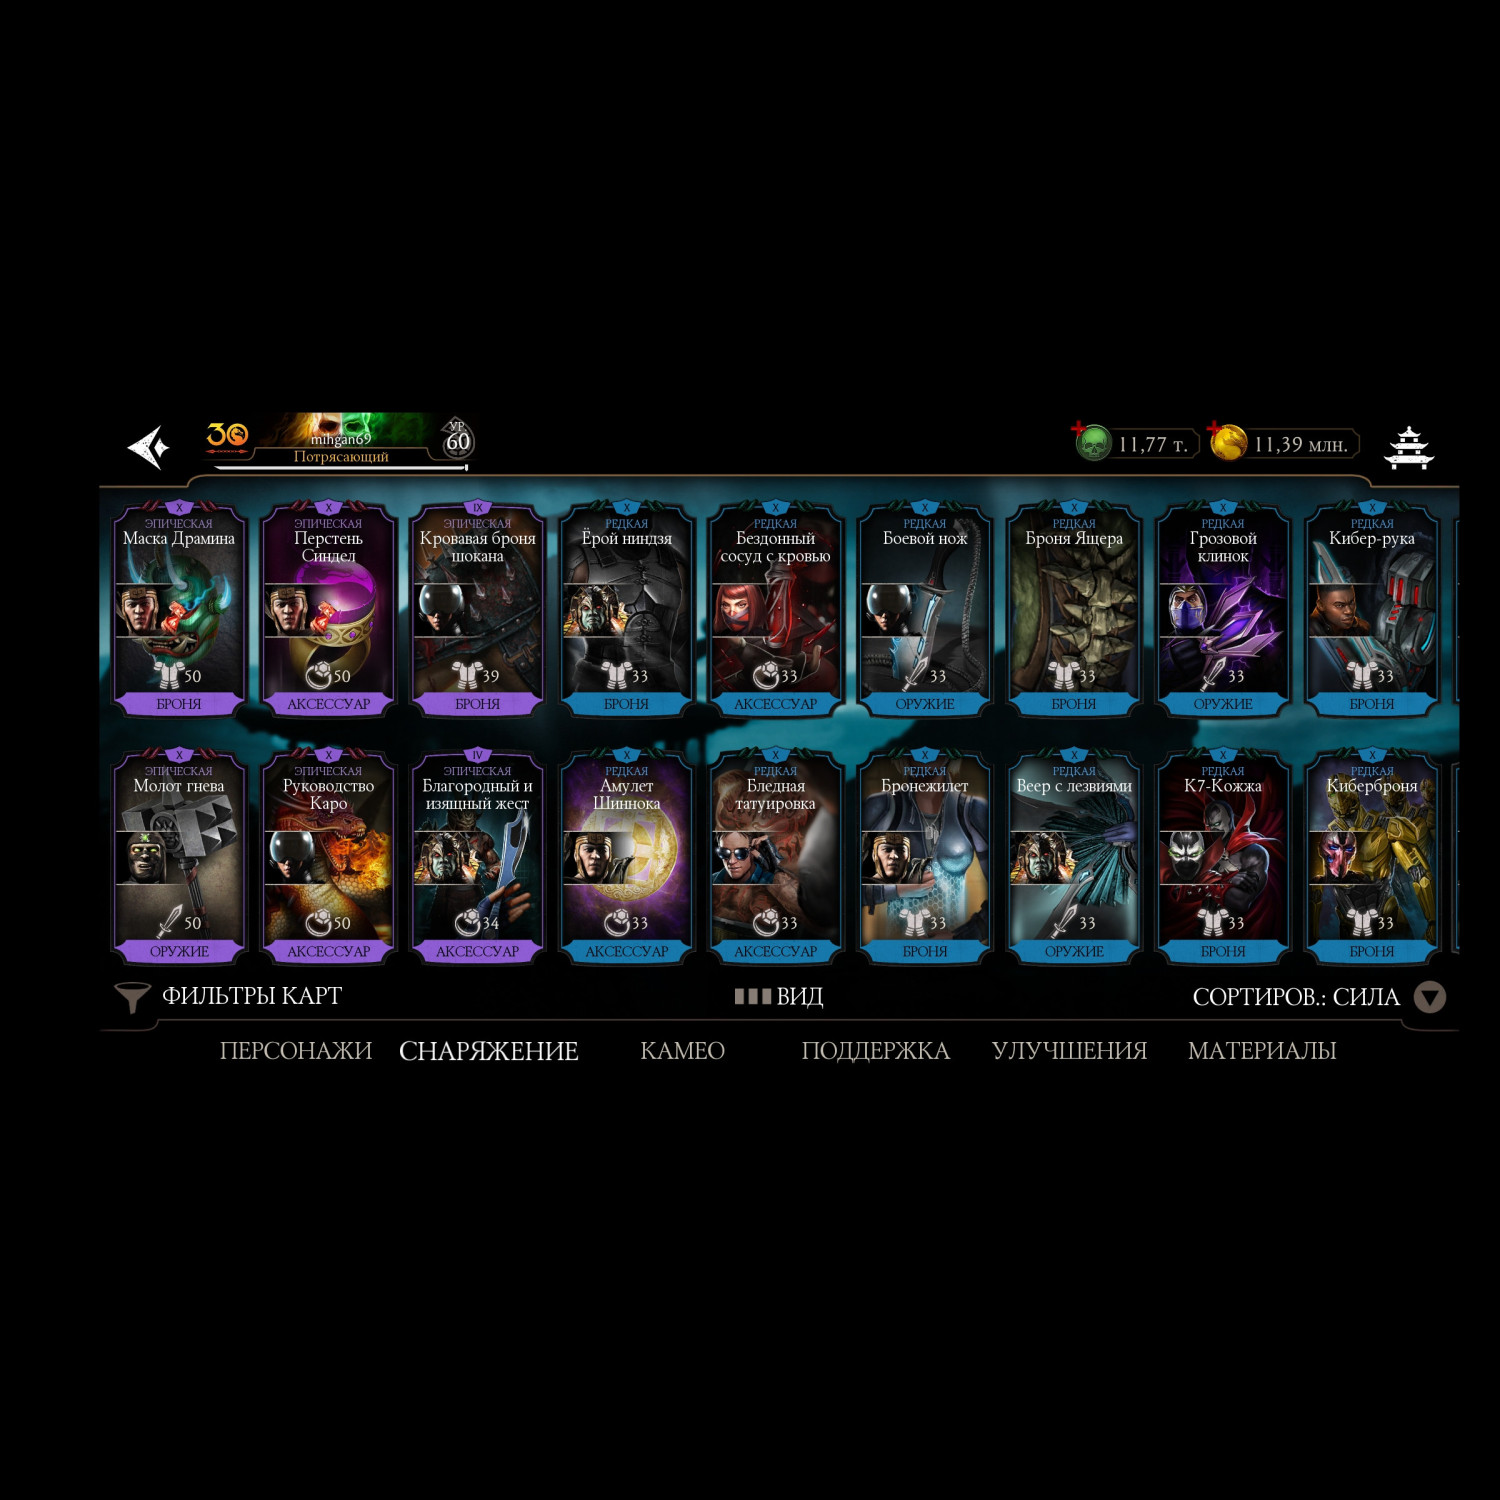This screenshot has height=1500, width=1500.
Task: Open the temple home icon
Action: coord(1408,448)
